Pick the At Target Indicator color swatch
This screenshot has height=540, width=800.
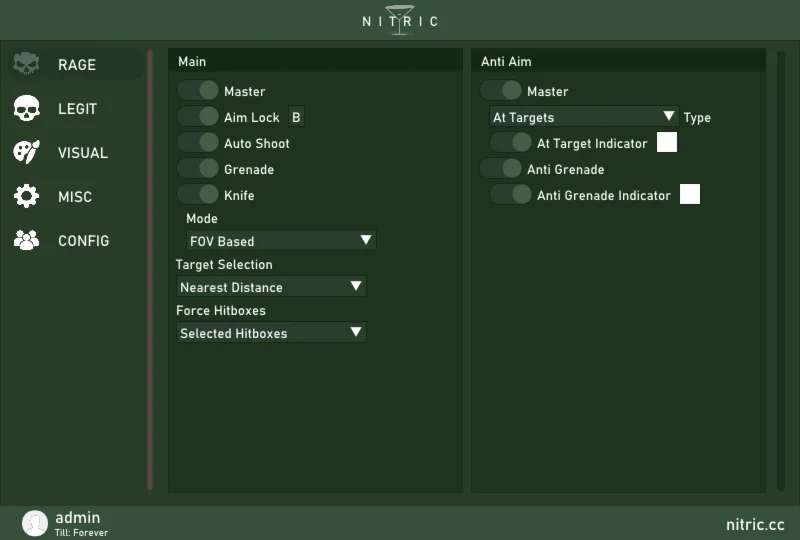667,143
